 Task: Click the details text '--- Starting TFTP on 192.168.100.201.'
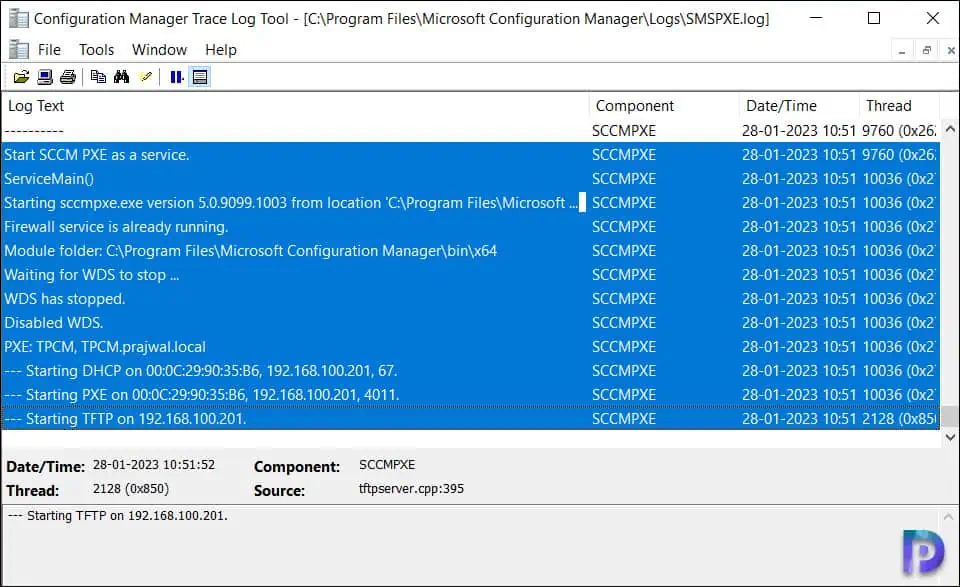(118, 516)
